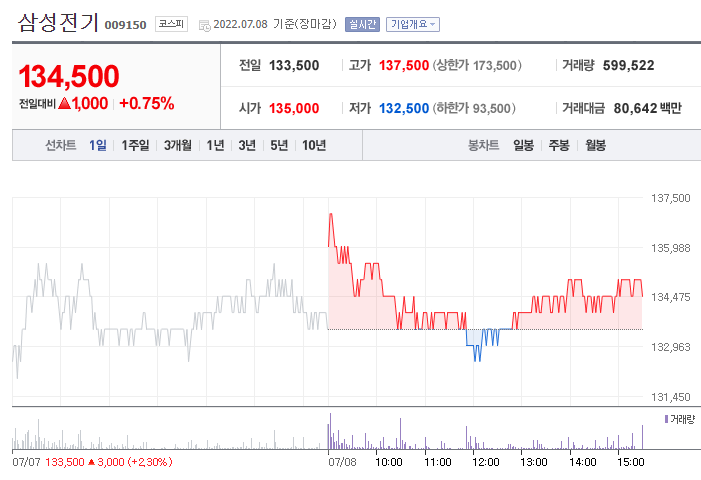Click the high price 137,500

tap(404, 65)
